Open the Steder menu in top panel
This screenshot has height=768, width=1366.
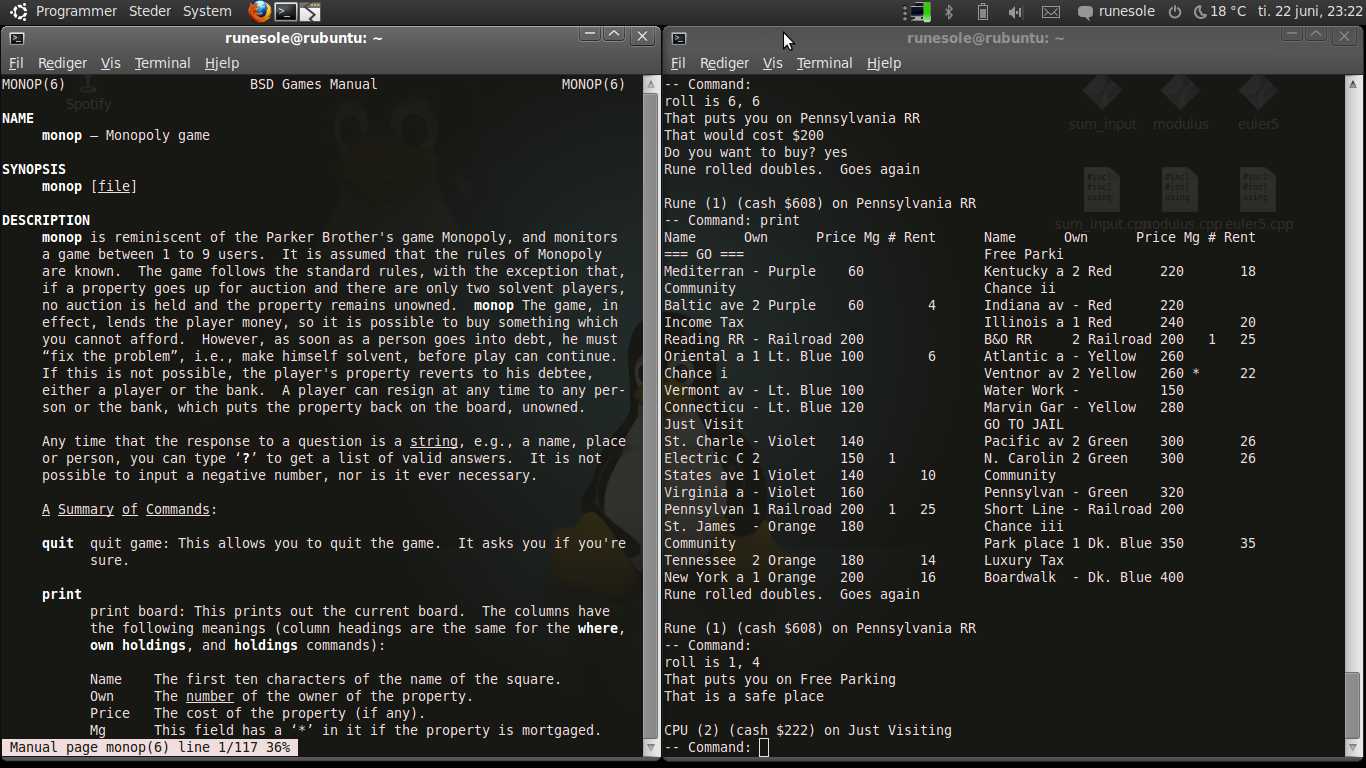[150, 11]
